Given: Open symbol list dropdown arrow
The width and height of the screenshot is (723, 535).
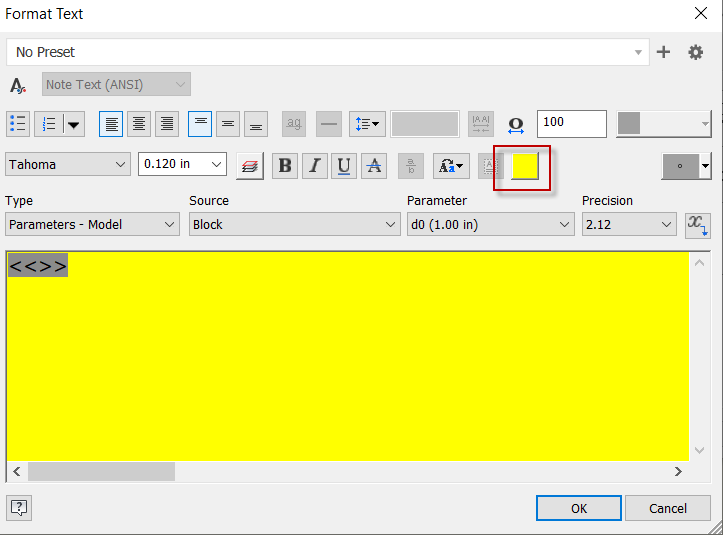Looking at the screenshot, I should click(705, 166).
